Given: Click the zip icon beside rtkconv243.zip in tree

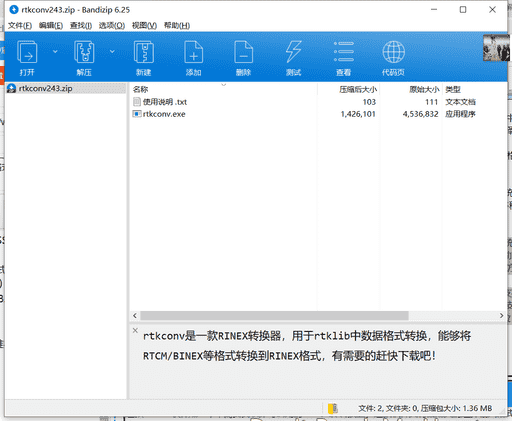Looking at the screenshot, I should [11, 88].
